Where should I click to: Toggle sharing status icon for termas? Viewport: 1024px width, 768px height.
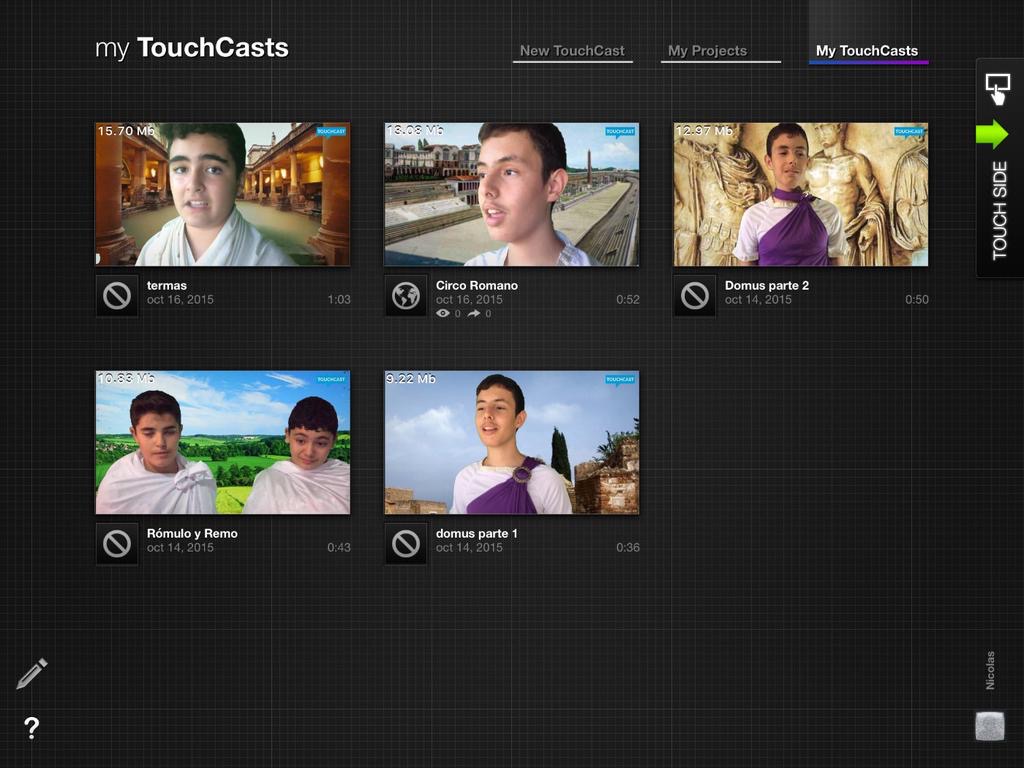(x=117, y=295)
